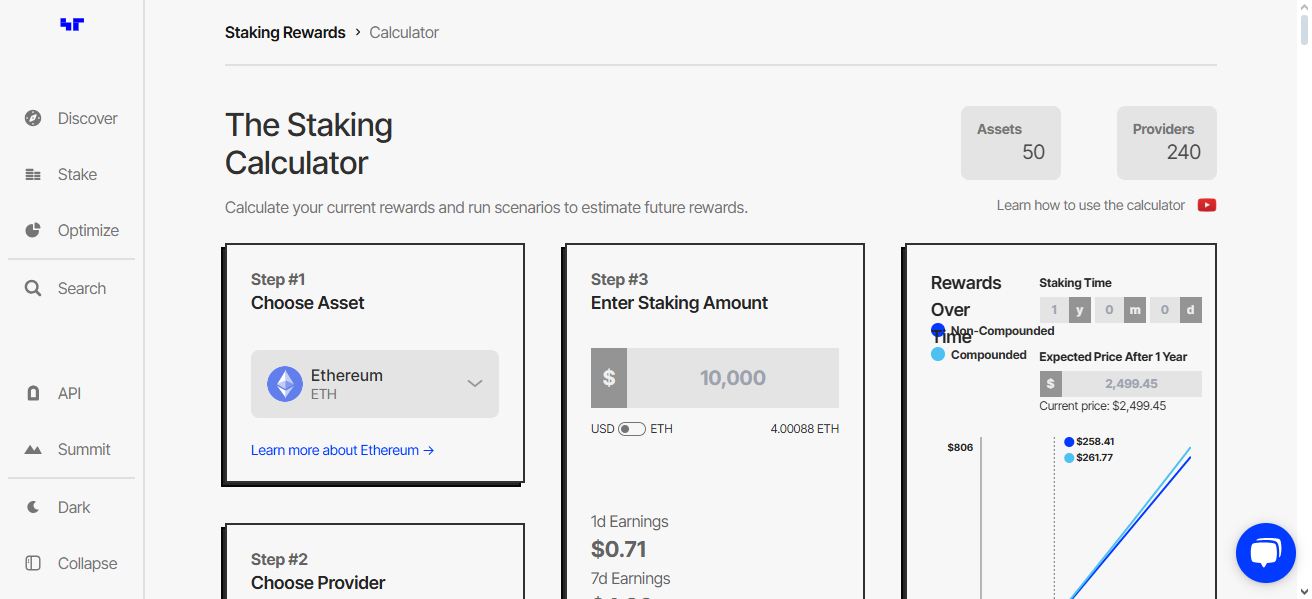Click Collapse sidebar label

(x=87, y=563)
